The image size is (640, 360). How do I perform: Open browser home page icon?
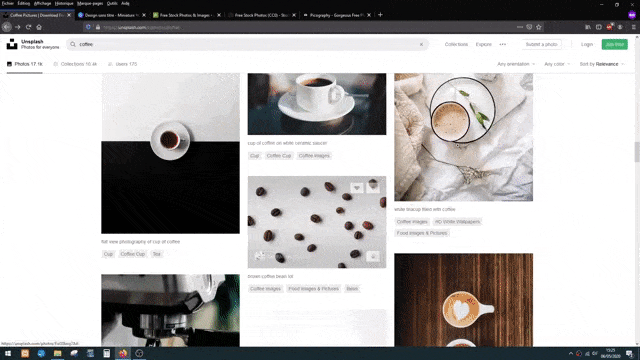[39, 27]
